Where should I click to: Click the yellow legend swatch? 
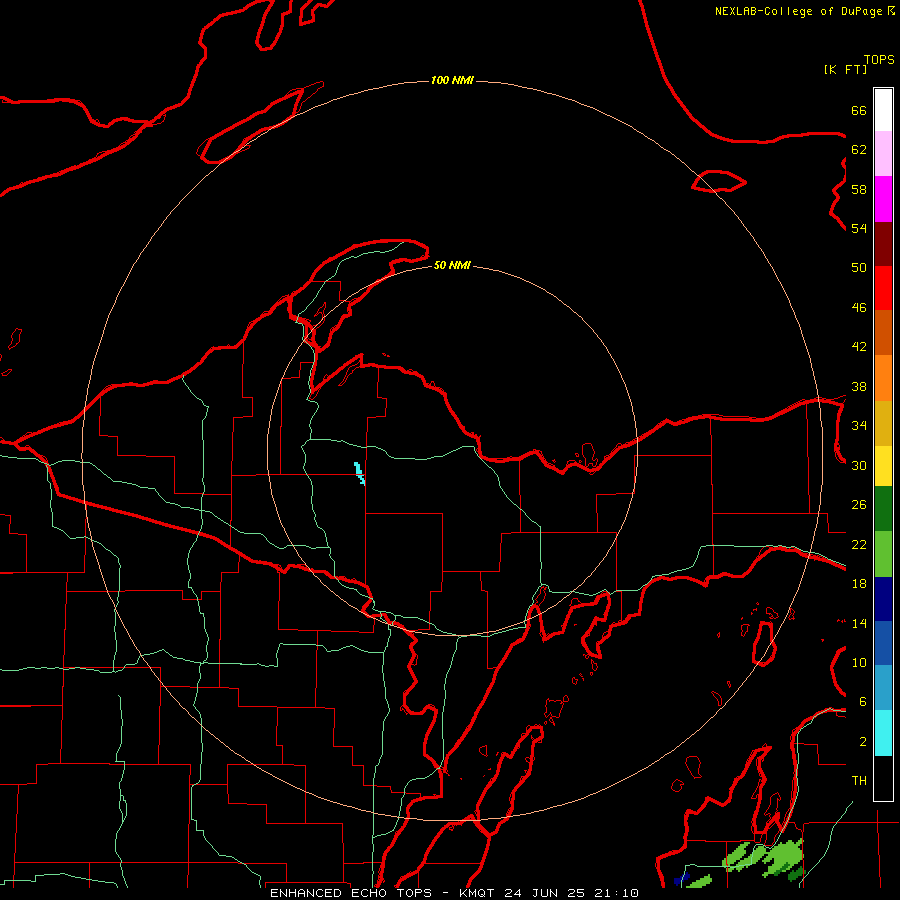(x=883, y=466)
